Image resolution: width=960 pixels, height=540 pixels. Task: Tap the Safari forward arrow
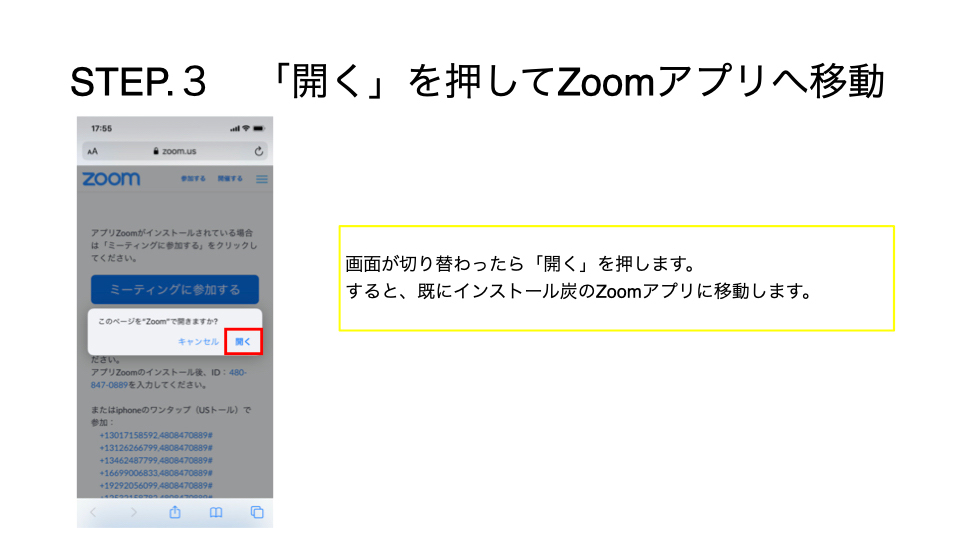point(134,512)
